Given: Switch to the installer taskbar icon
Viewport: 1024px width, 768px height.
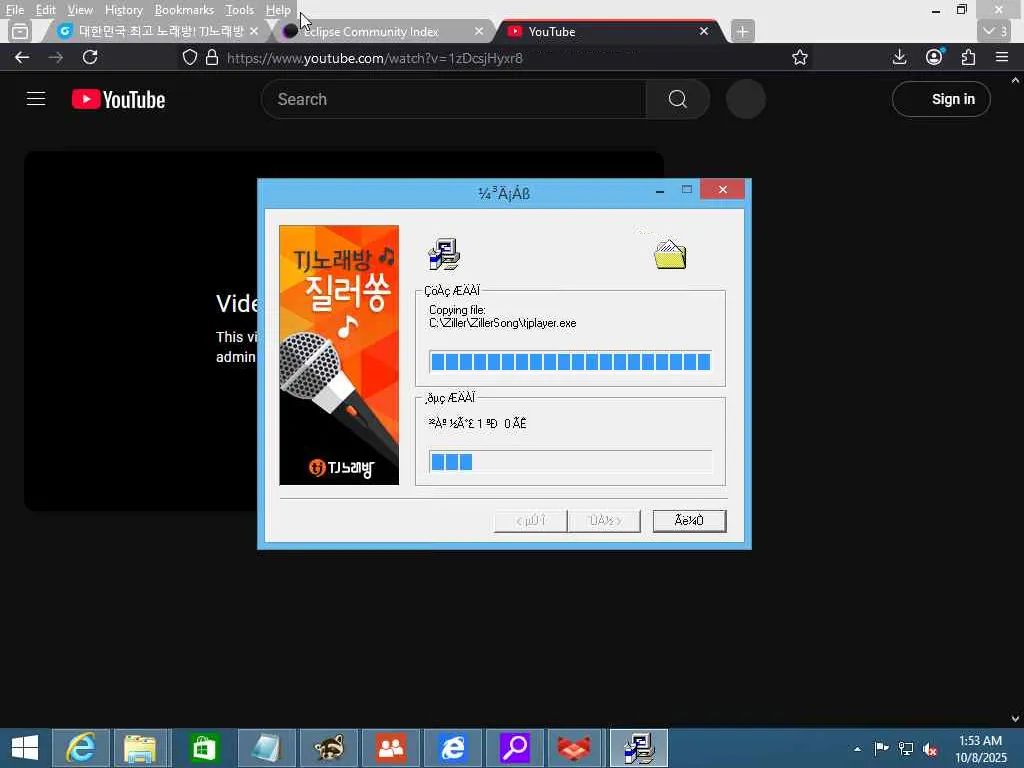Looking at the screenshot, I should [639, 748].
